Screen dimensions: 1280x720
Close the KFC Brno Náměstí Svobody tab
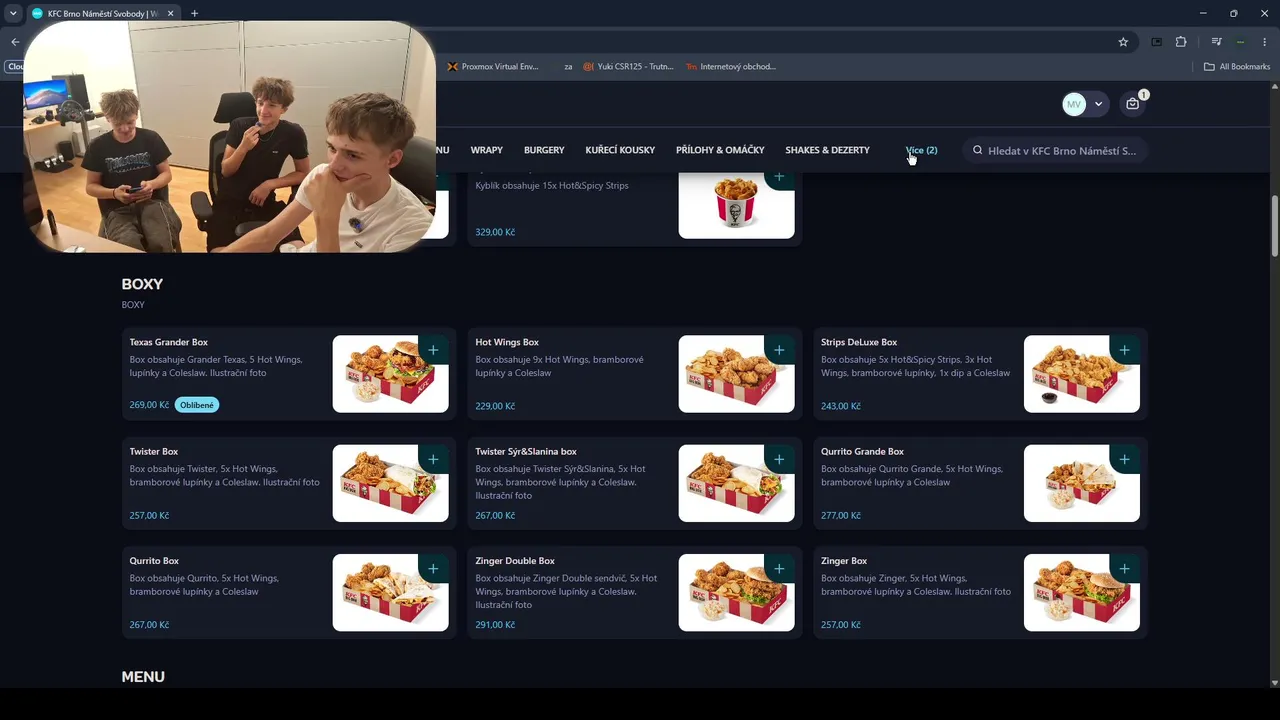[x=171, y=13]
